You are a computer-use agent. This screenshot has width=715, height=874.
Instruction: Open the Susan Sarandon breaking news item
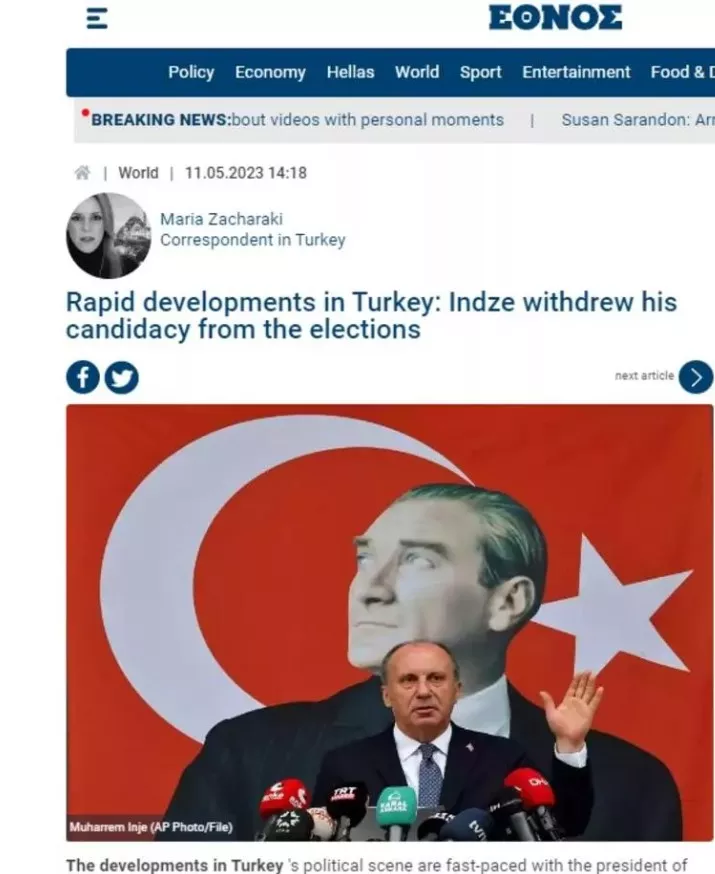point(638,120)
